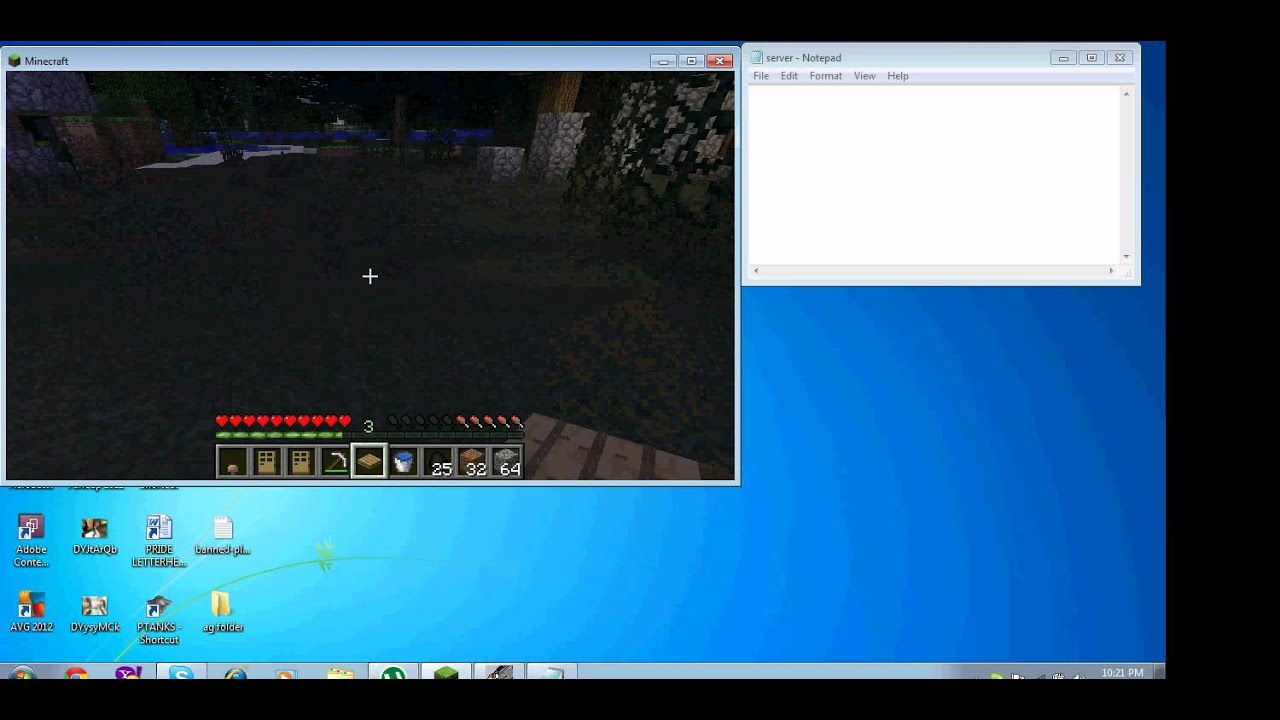Screen dimensions: 1280x720
Task: Click inside the empty Notepad text area
Action: click(x=934, y=175)
